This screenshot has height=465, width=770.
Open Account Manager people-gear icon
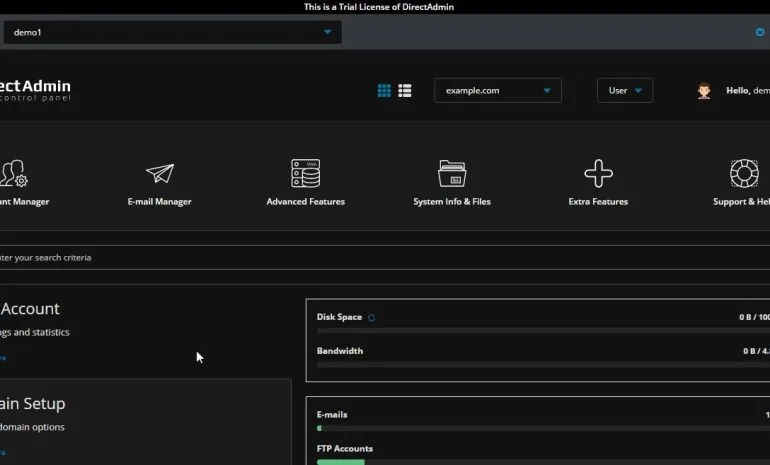(x=13, y=173)
